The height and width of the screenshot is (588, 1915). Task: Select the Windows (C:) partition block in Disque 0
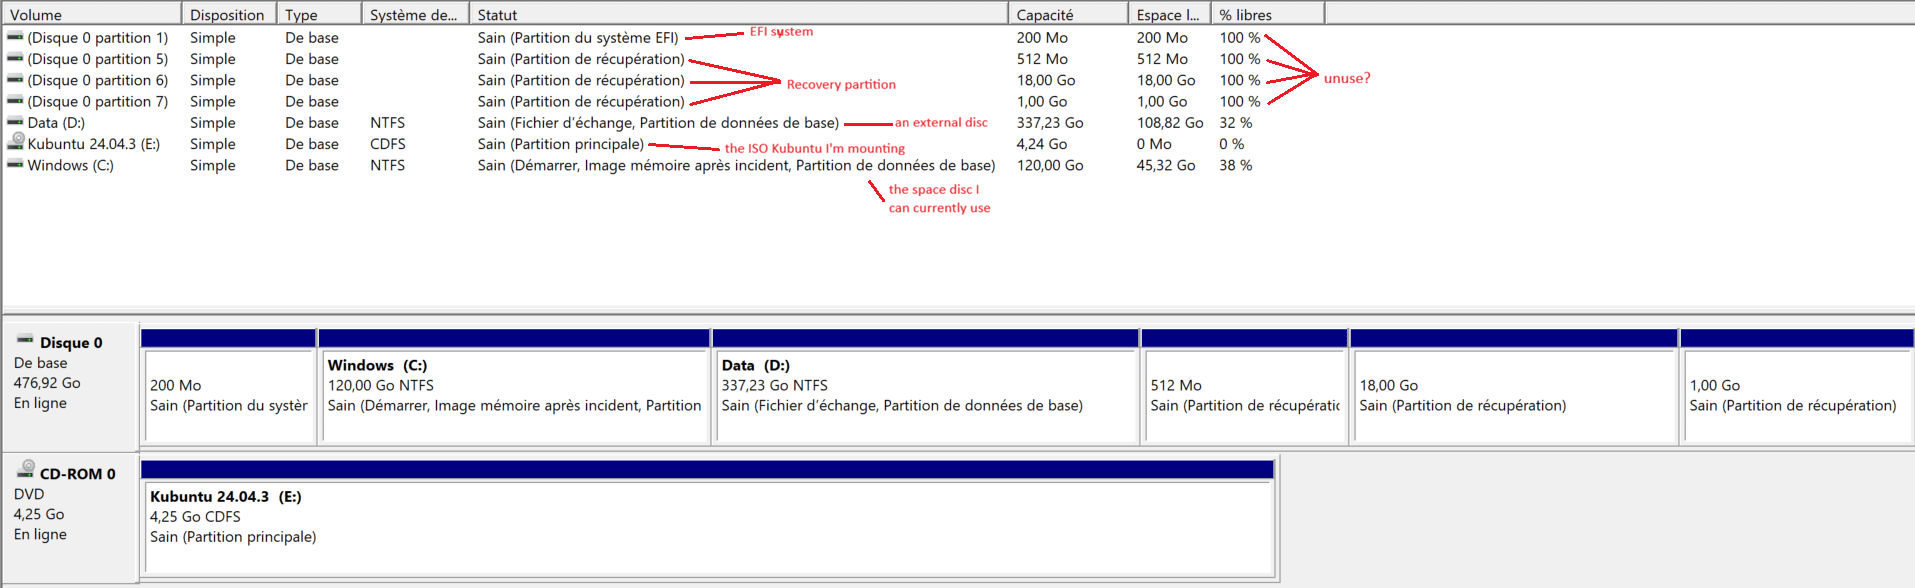pos(514,395)
